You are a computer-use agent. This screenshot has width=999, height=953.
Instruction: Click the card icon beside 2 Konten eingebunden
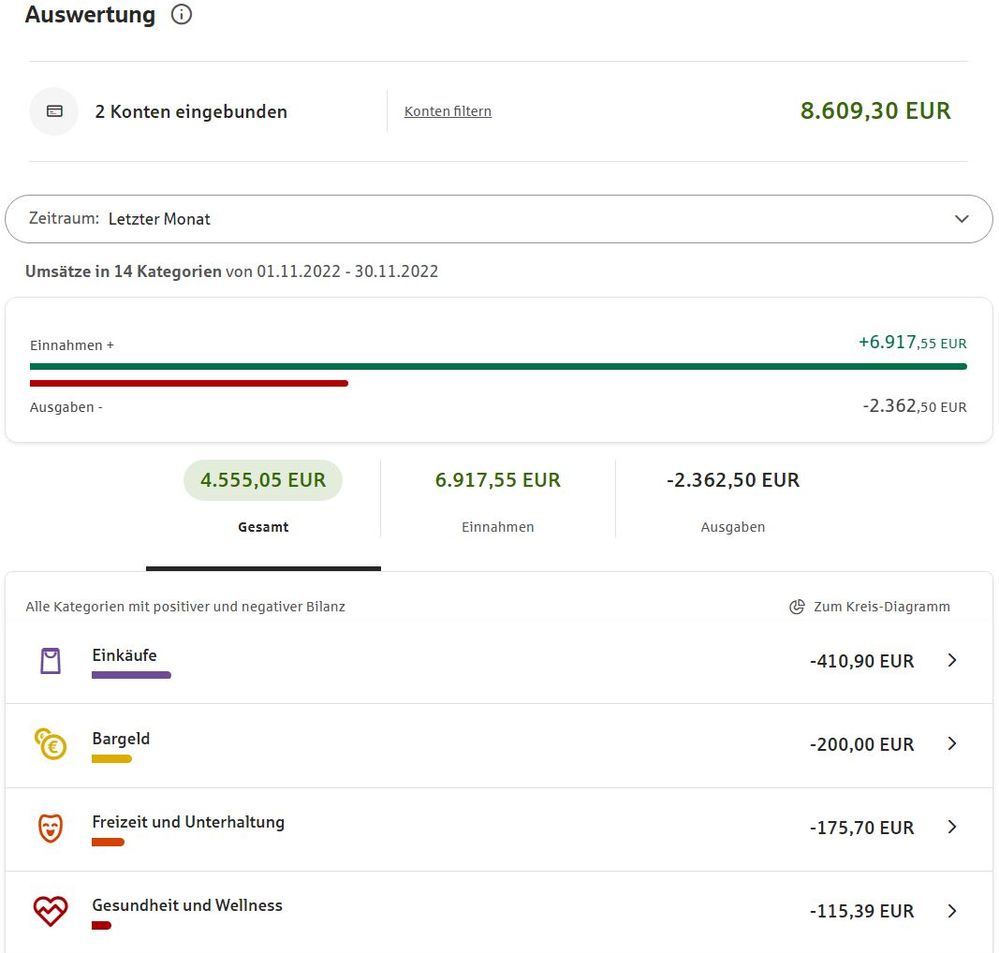tap(54, 111)
